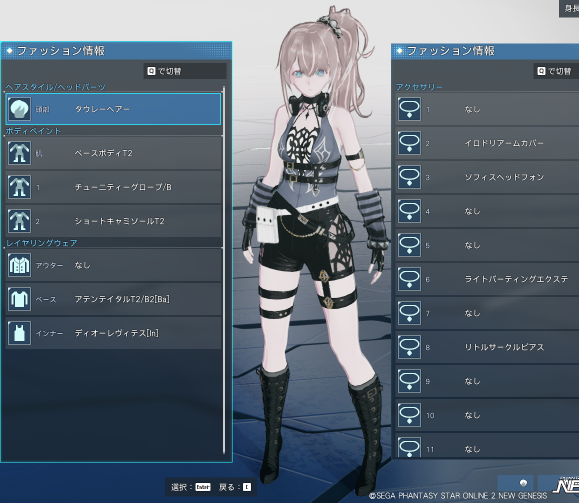Click the accessory icon beside リトルサークルピアス

pyautogui.click(x=409, y=347)
